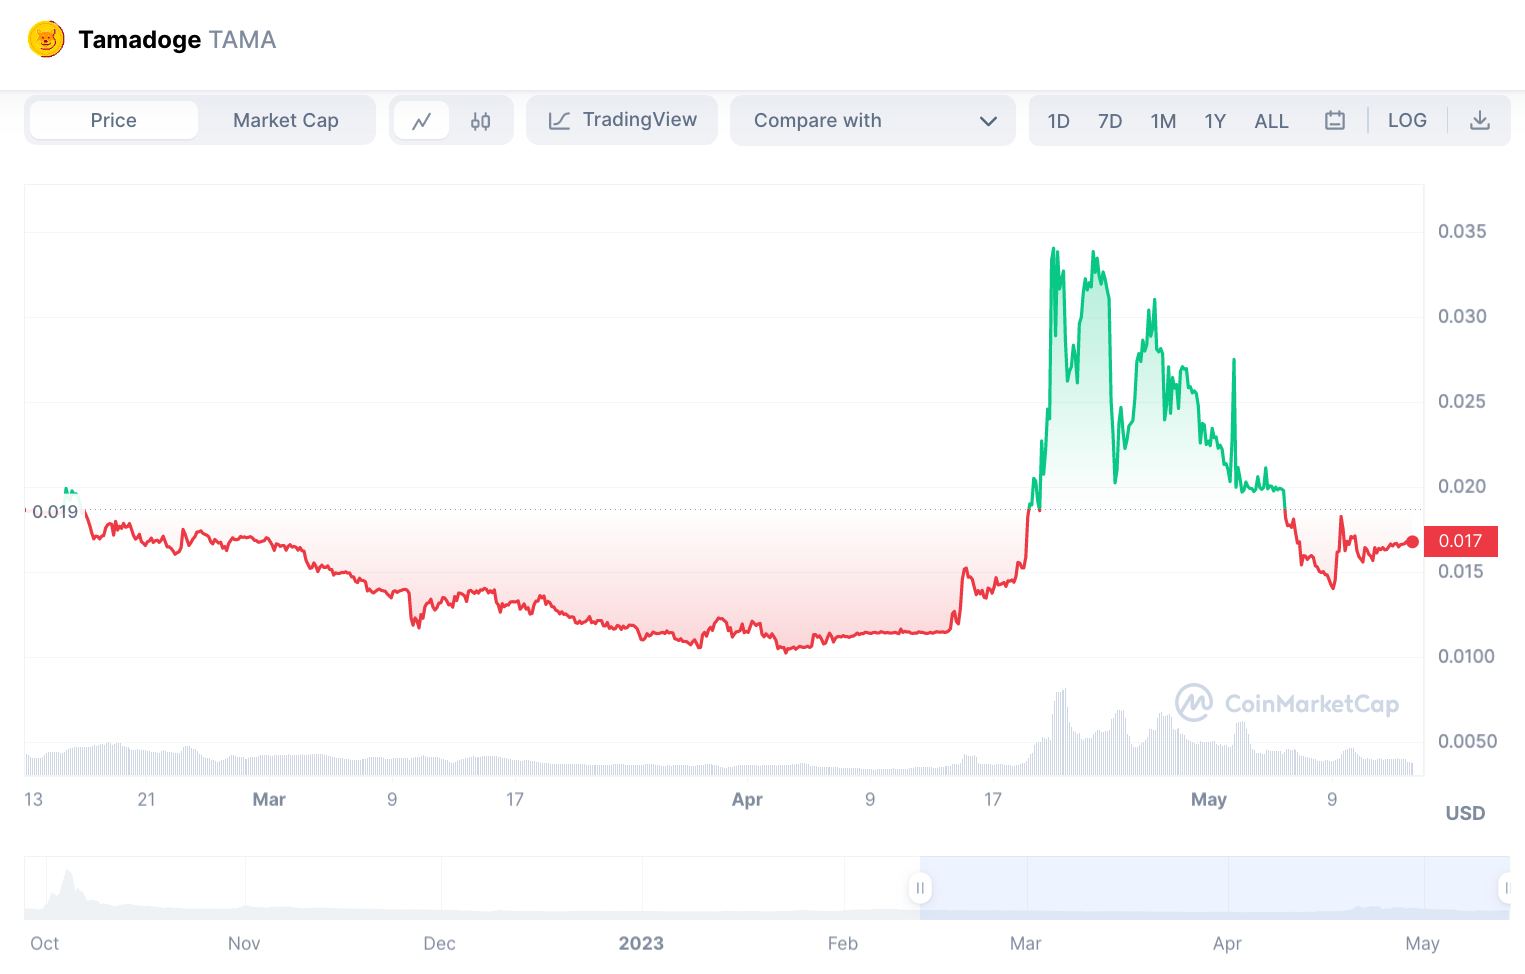
Task: Click the Tamadoge coin name heading
Action: 140,40
